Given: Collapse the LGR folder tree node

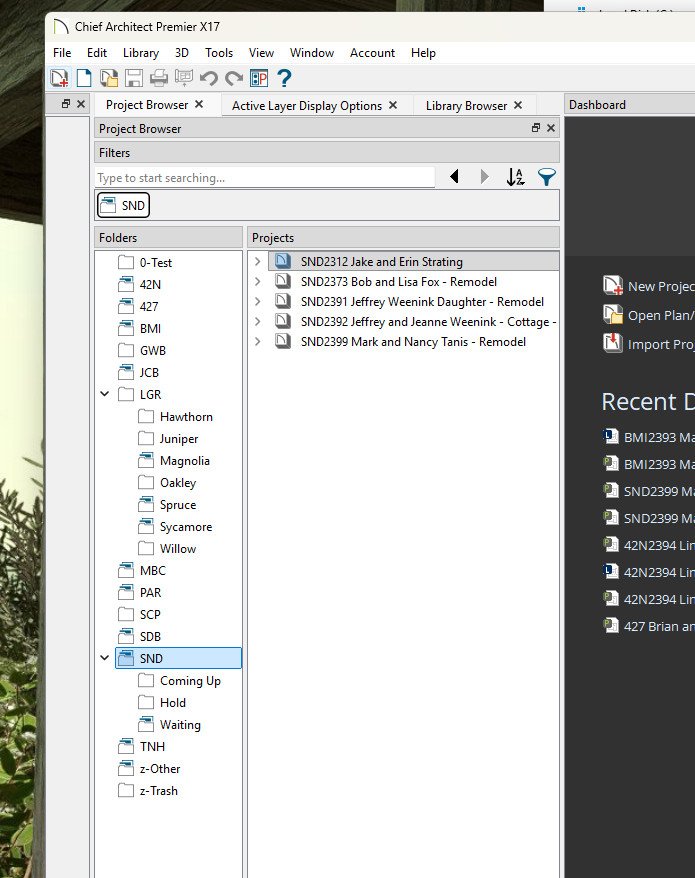Looking at the screenshot, I should pos(105,395).
